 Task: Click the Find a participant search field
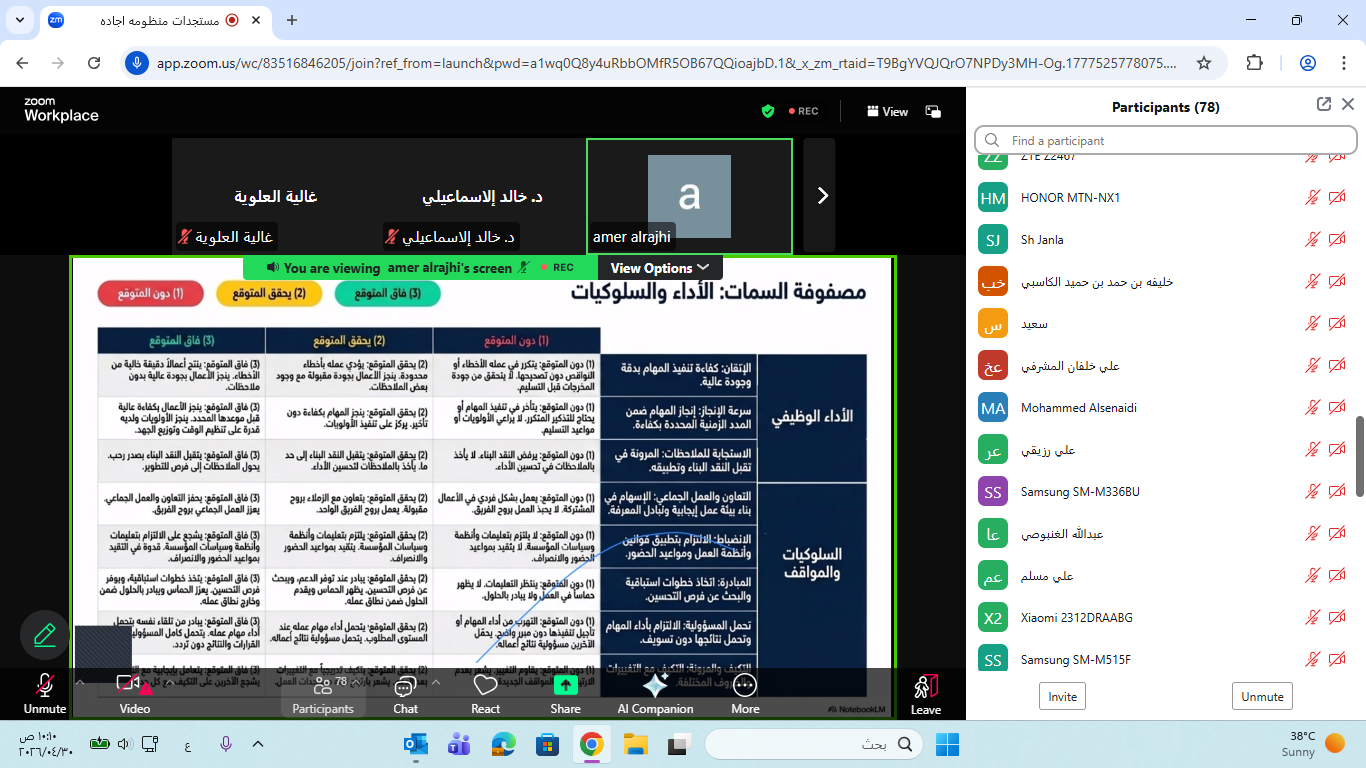click(x=1166, y=141)
